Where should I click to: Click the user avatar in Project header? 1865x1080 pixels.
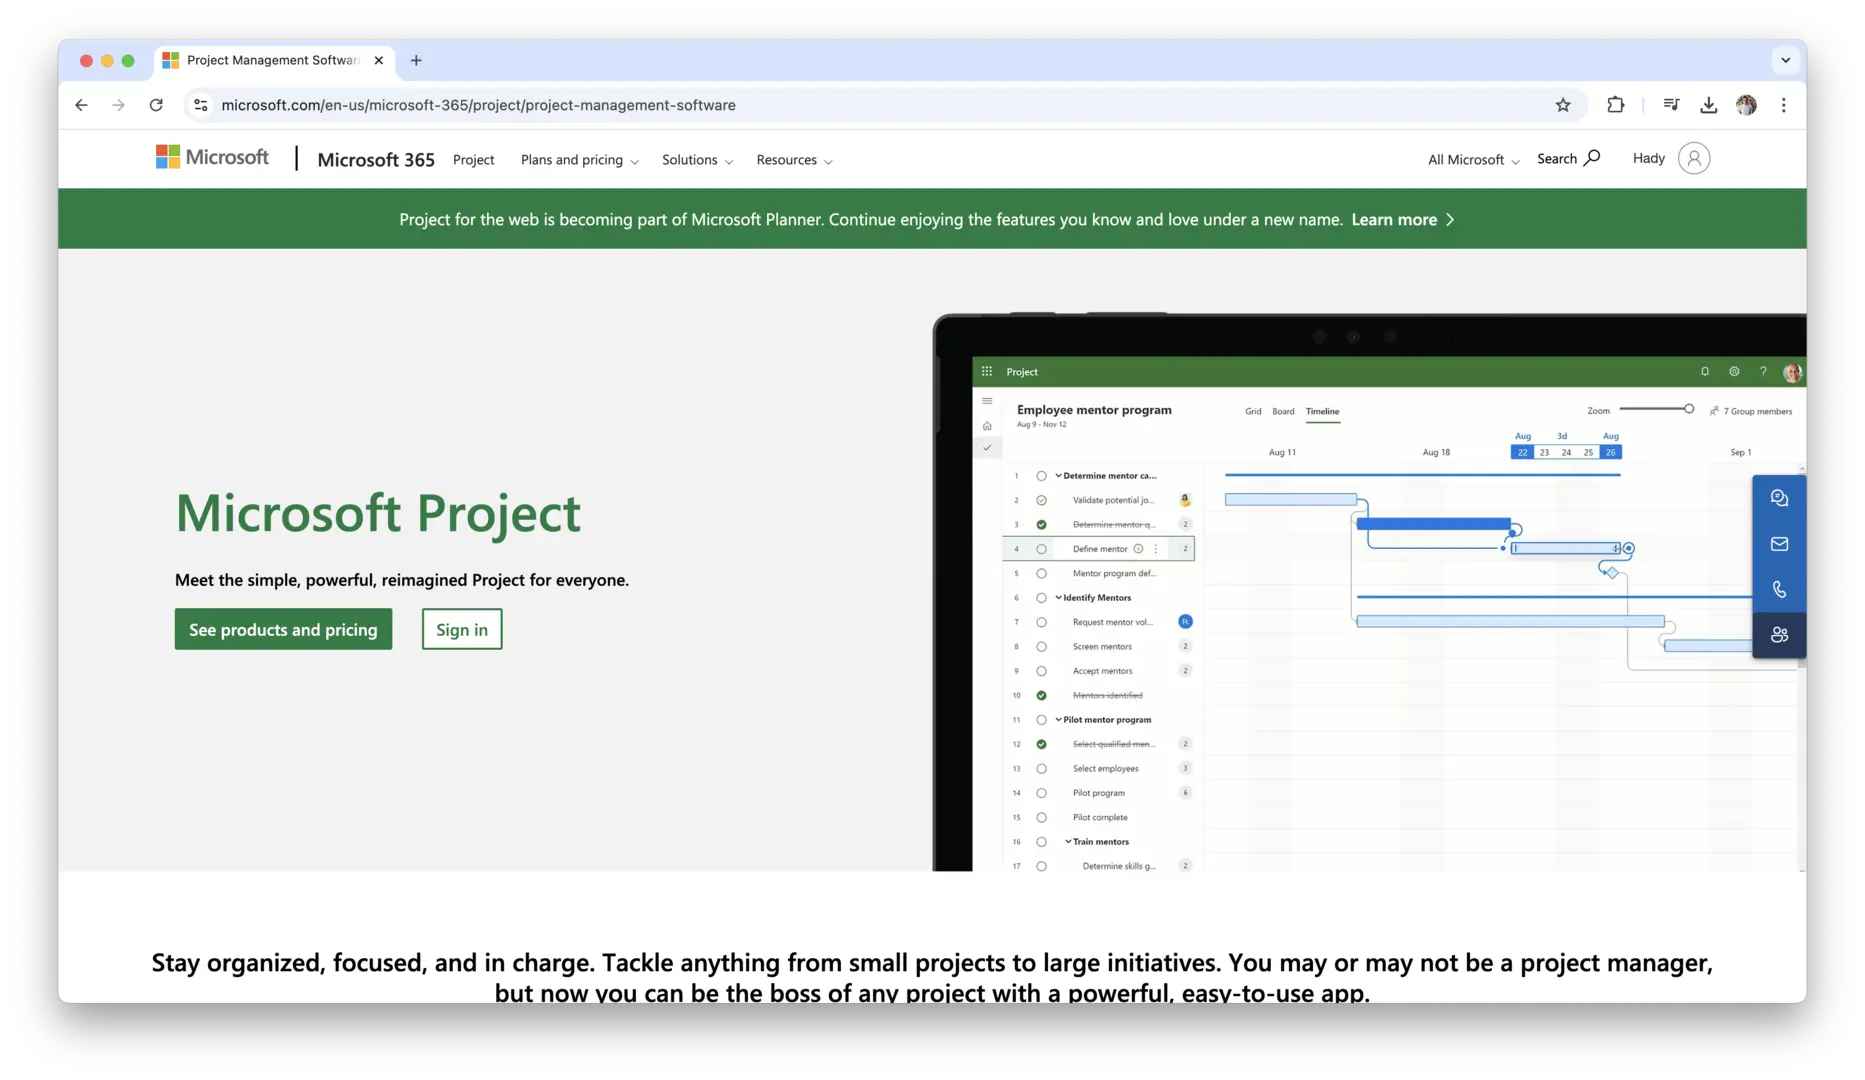click(x=1792, y=373)
